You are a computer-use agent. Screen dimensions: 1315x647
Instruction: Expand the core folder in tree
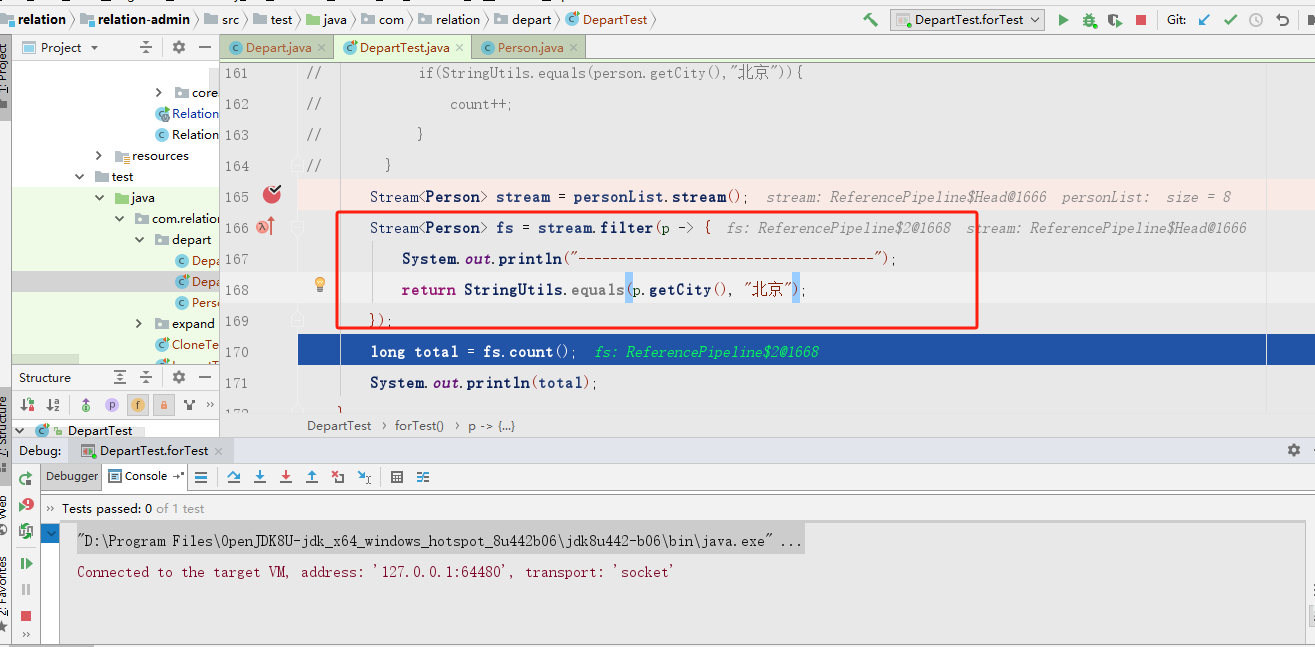pyautogui.click(x=159, y=92)
